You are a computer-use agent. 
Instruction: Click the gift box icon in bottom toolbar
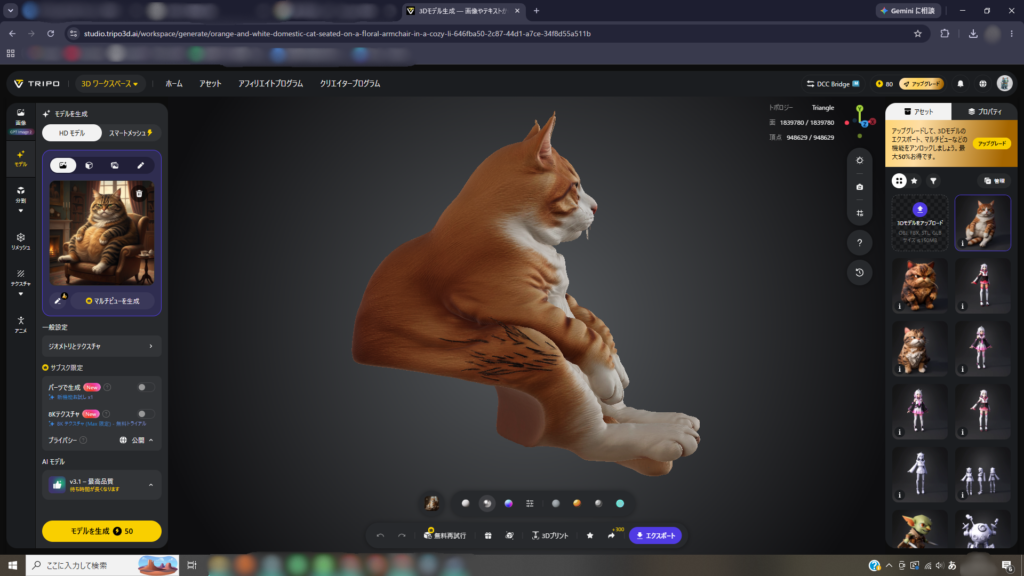(x=488, y=536)
